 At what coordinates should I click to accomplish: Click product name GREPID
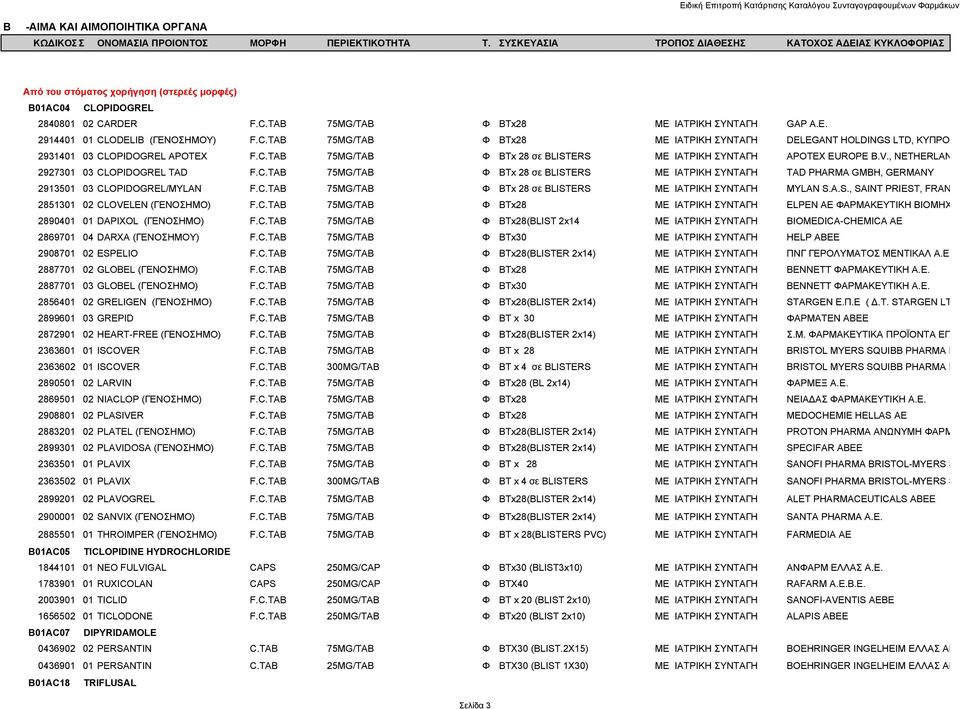point(115,318)
